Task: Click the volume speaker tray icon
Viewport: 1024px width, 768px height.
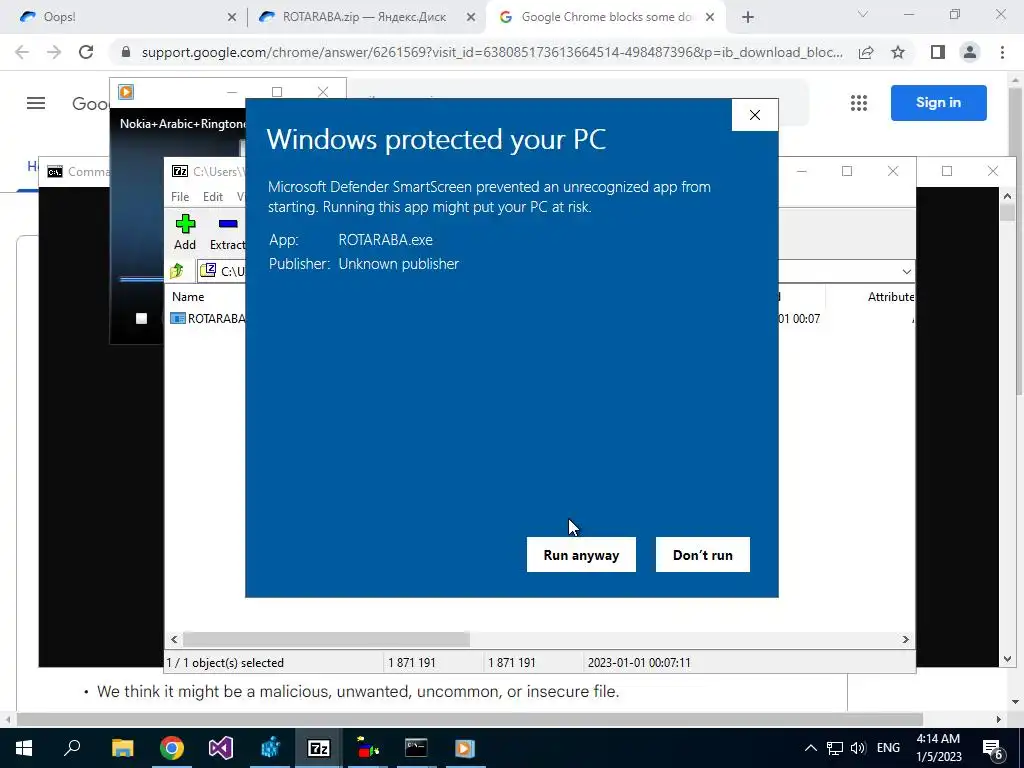Action: 858,748
